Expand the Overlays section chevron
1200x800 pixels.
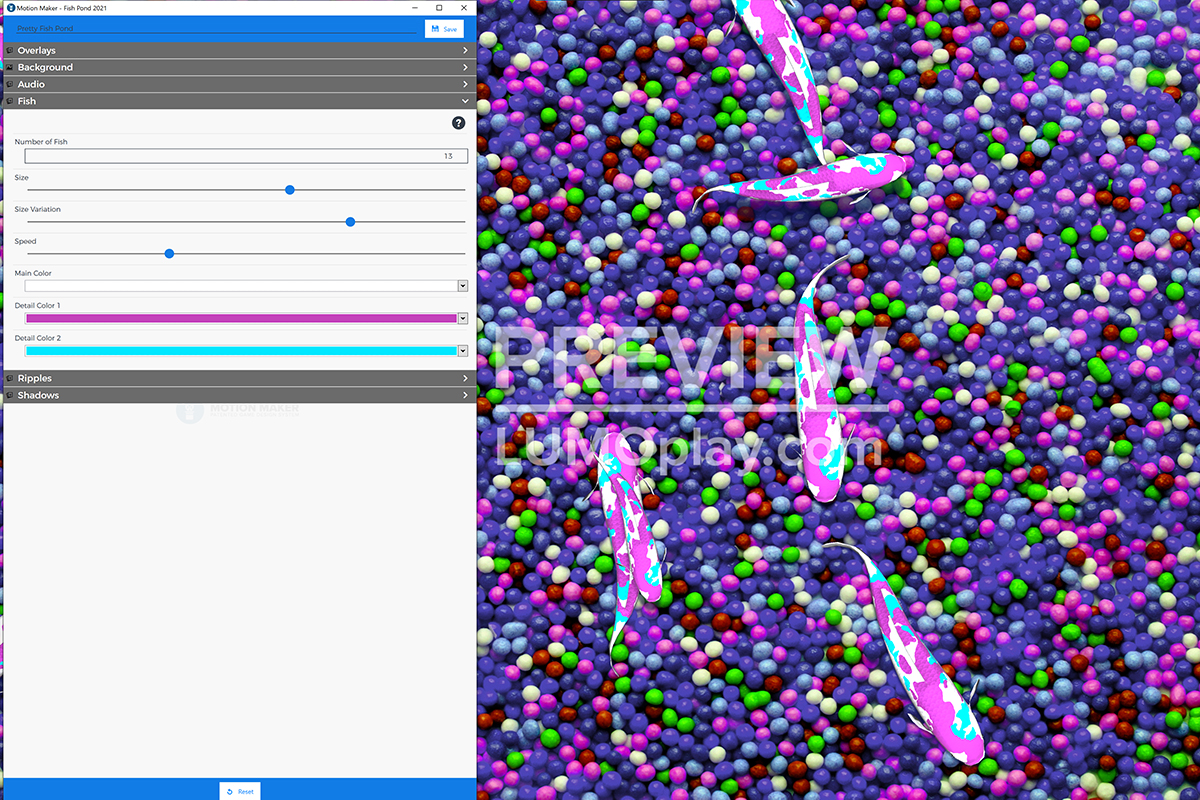tap(465, 50)
